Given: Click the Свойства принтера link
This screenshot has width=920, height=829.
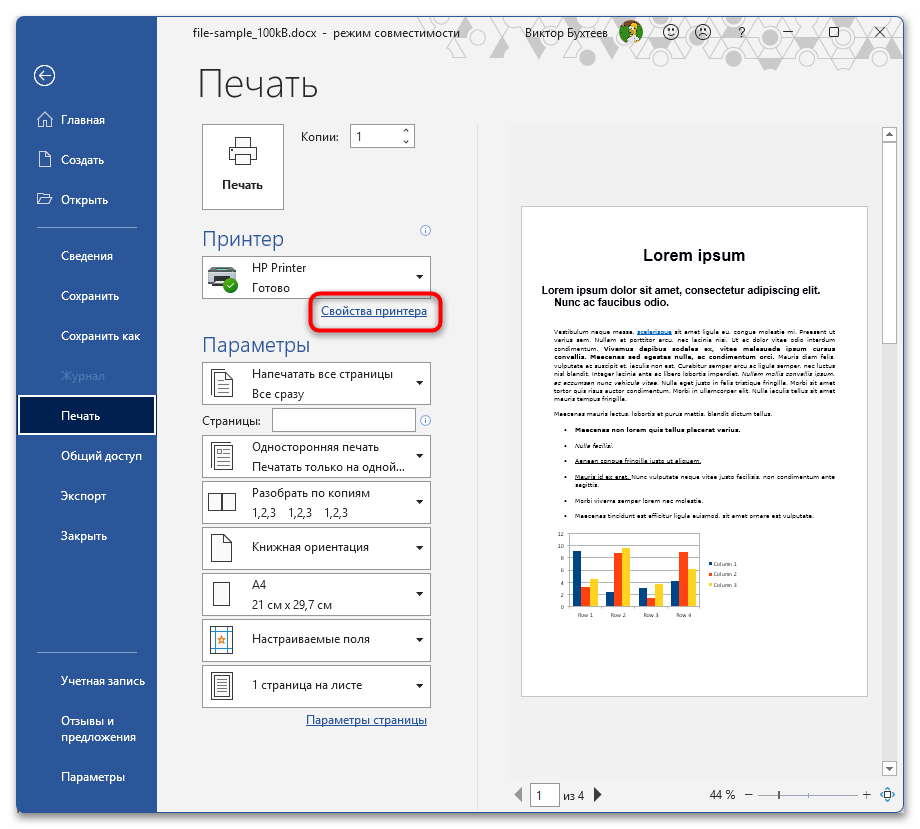Looking at the screenshot, I should [x=374, y=311].
